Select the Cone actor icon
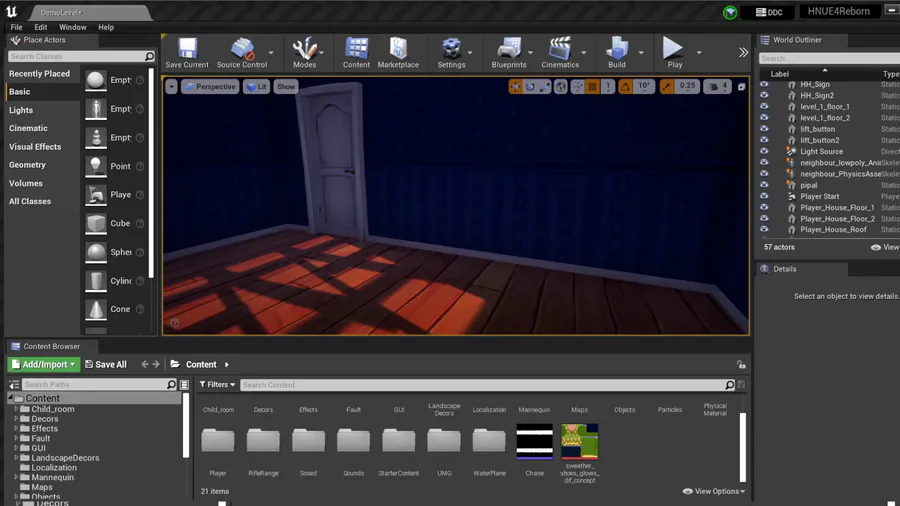 (x=96, y=309)
